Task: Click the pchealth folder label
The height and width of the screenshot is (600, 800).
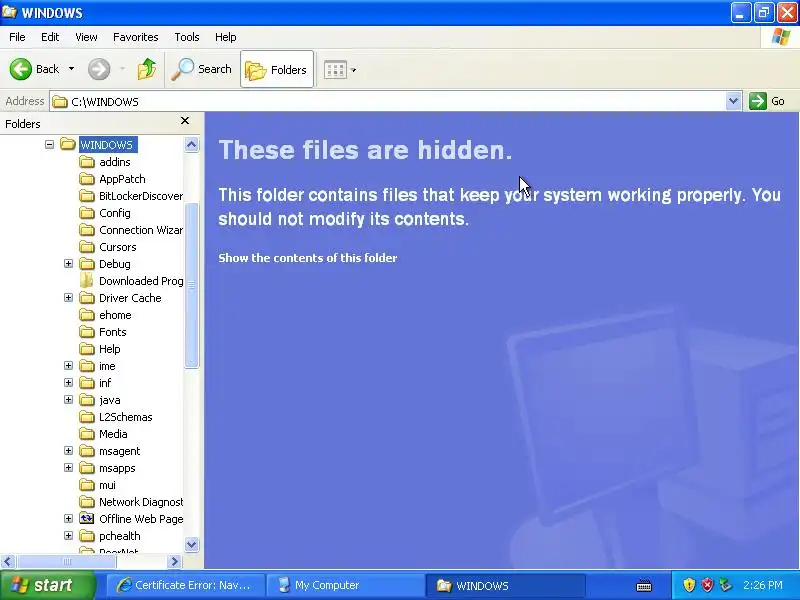Action: (119, 536)
